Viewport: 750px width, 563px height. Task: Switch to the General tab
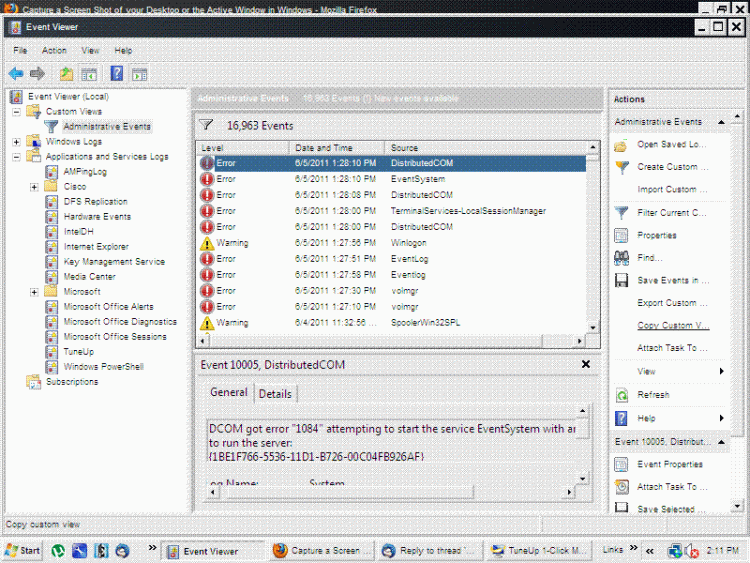click(229, 392)
